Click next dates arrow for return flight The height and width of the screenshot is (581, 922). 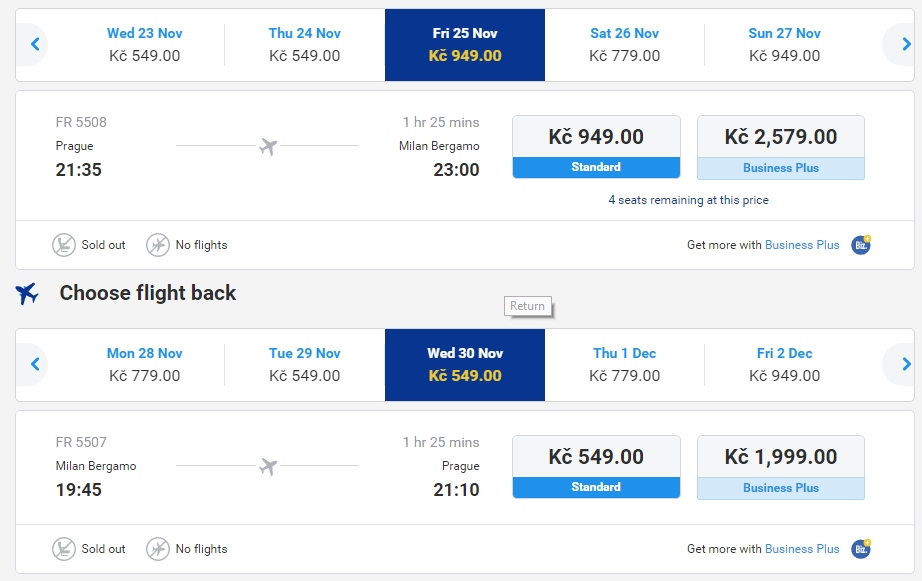click(905, 364)
